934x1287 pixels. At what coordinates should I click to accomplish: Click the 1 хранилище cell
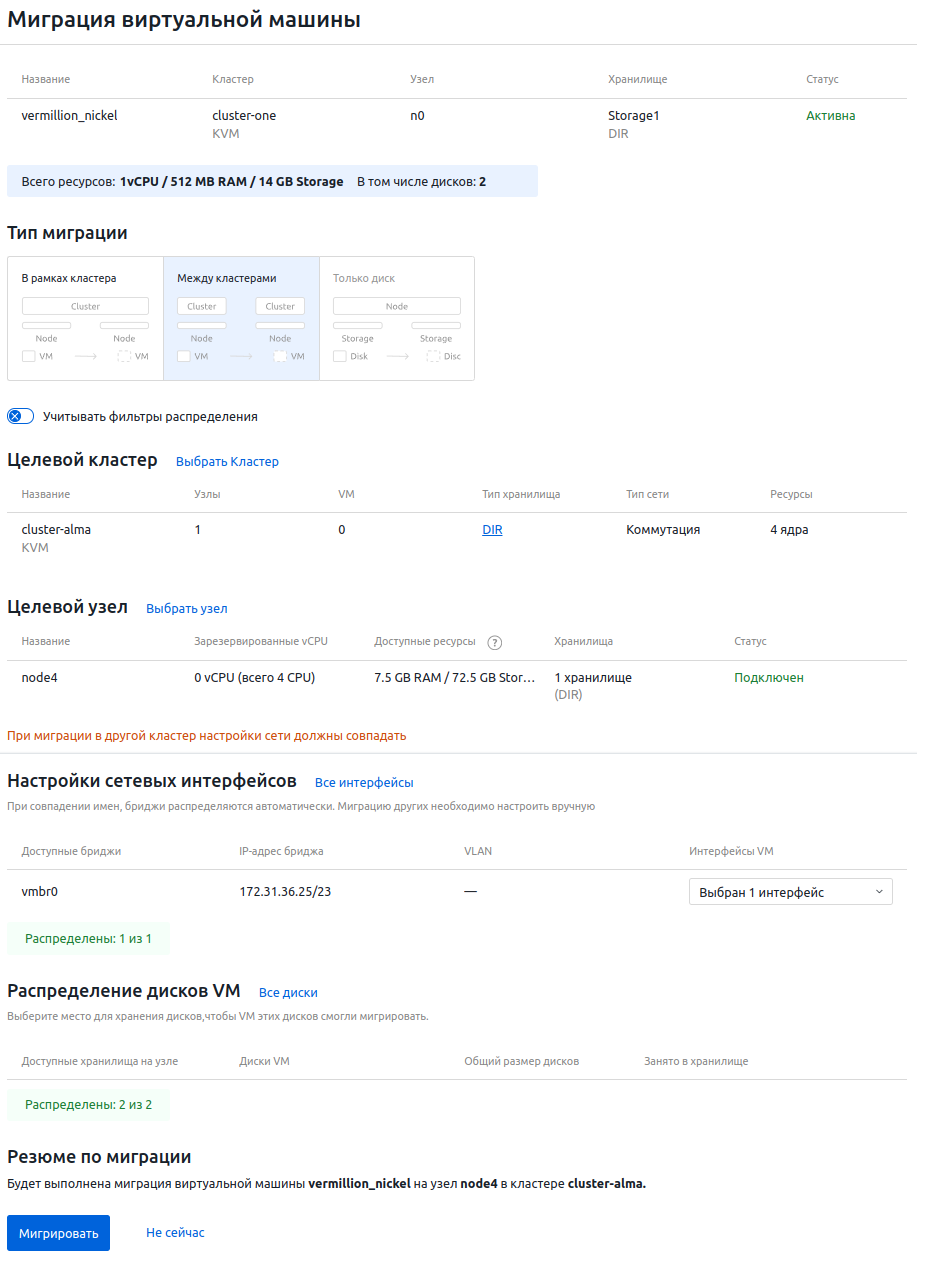click(593, 678)
